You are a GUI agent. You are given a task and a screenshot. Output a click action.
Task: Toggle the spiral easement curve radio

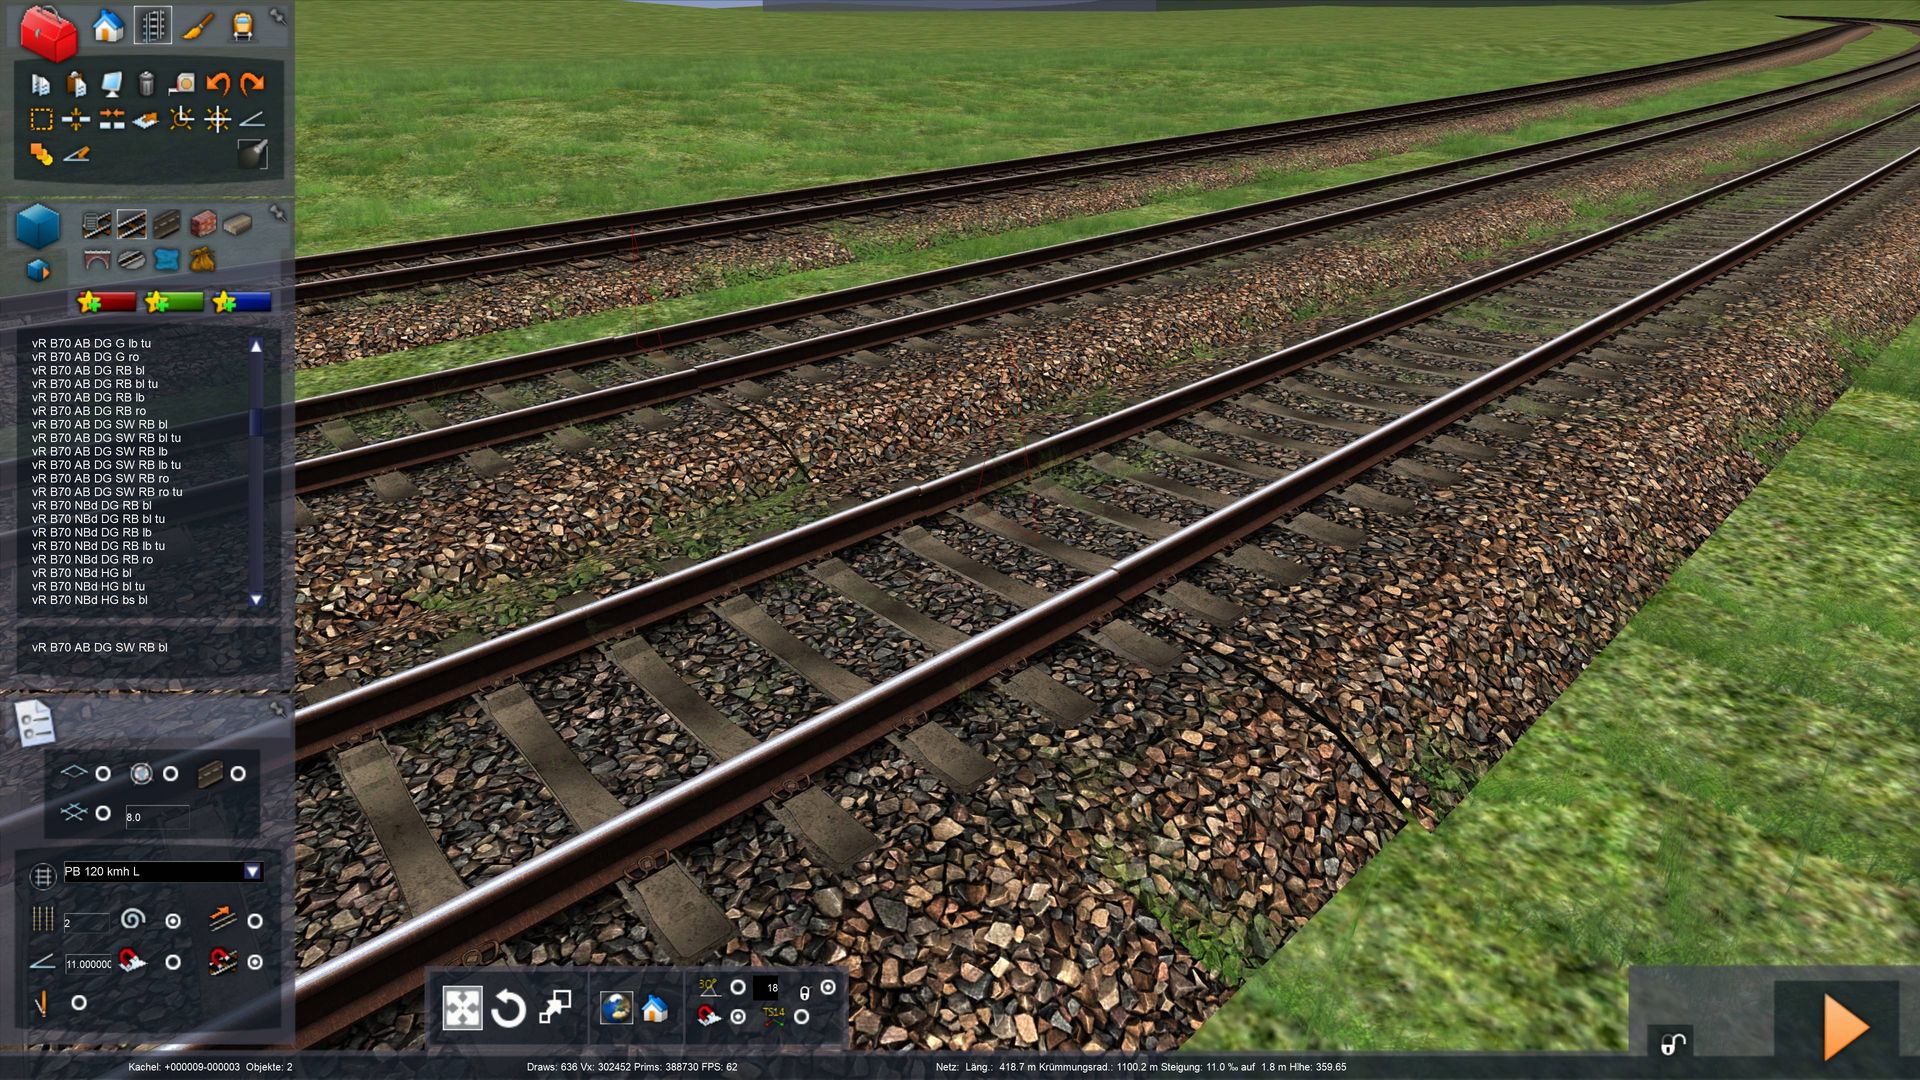[x=173, y=921]
